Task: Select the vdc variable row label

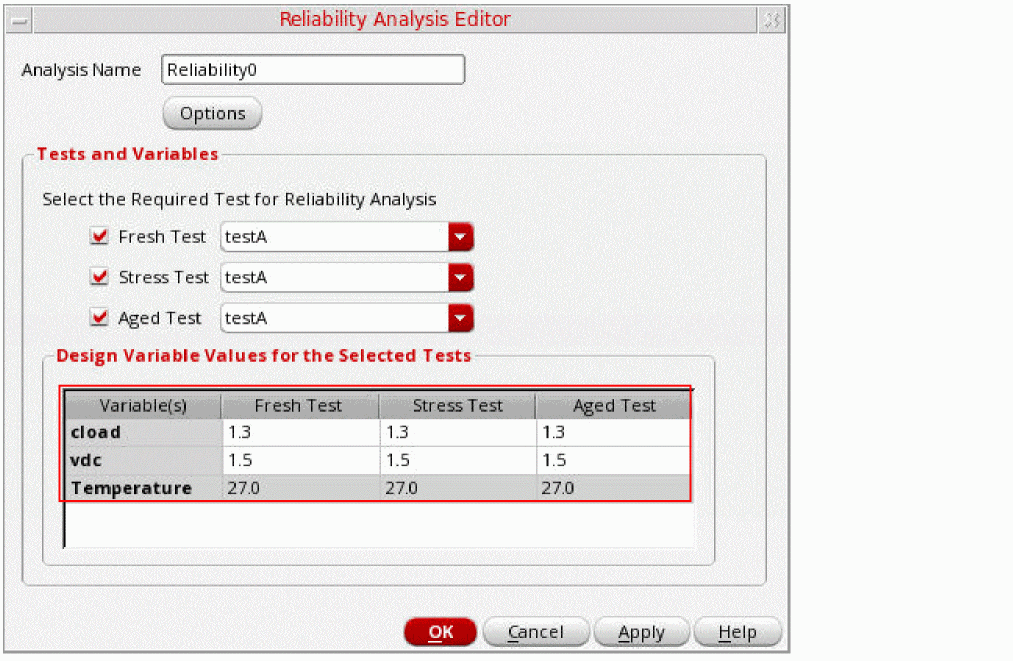Action: (143, 460)
